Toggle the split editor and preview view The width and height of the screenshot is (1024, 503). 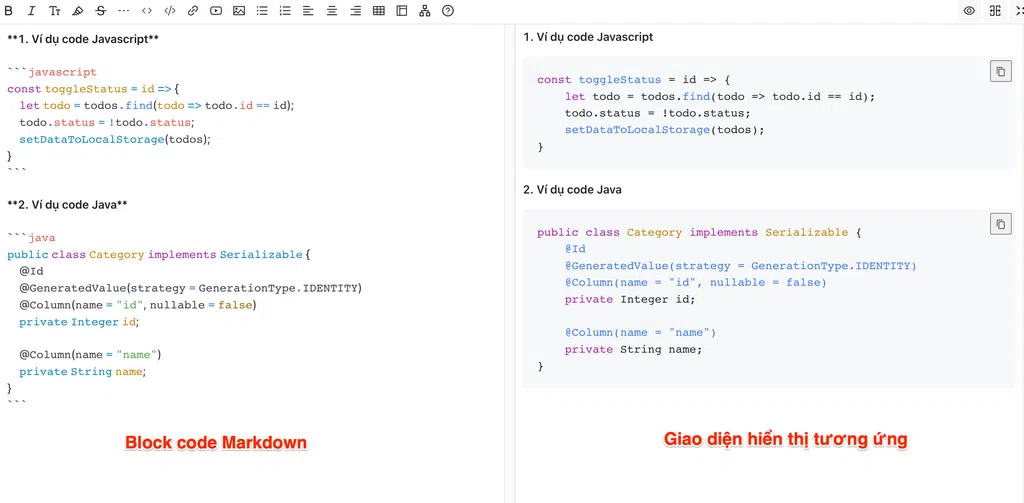coord(995,11)
